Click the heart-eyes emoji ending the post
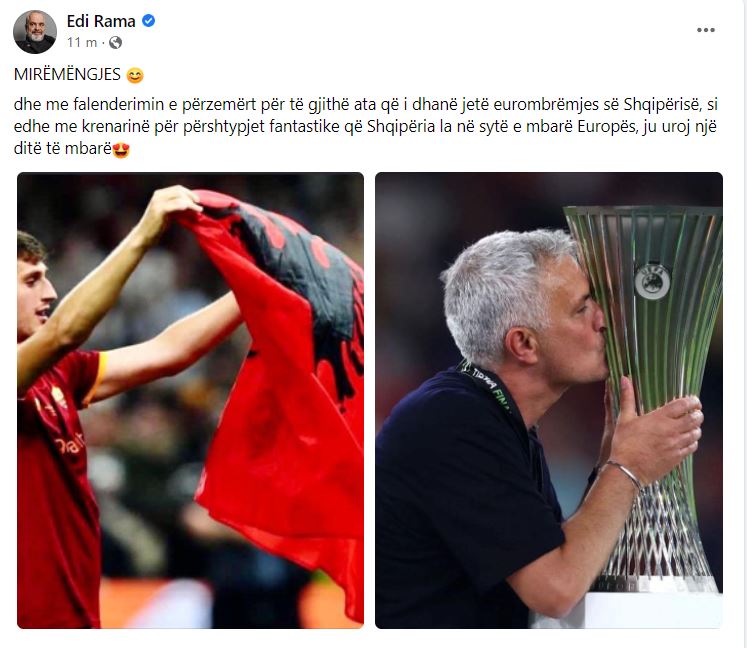Screen dimensions: 747x648 point(121,150)
